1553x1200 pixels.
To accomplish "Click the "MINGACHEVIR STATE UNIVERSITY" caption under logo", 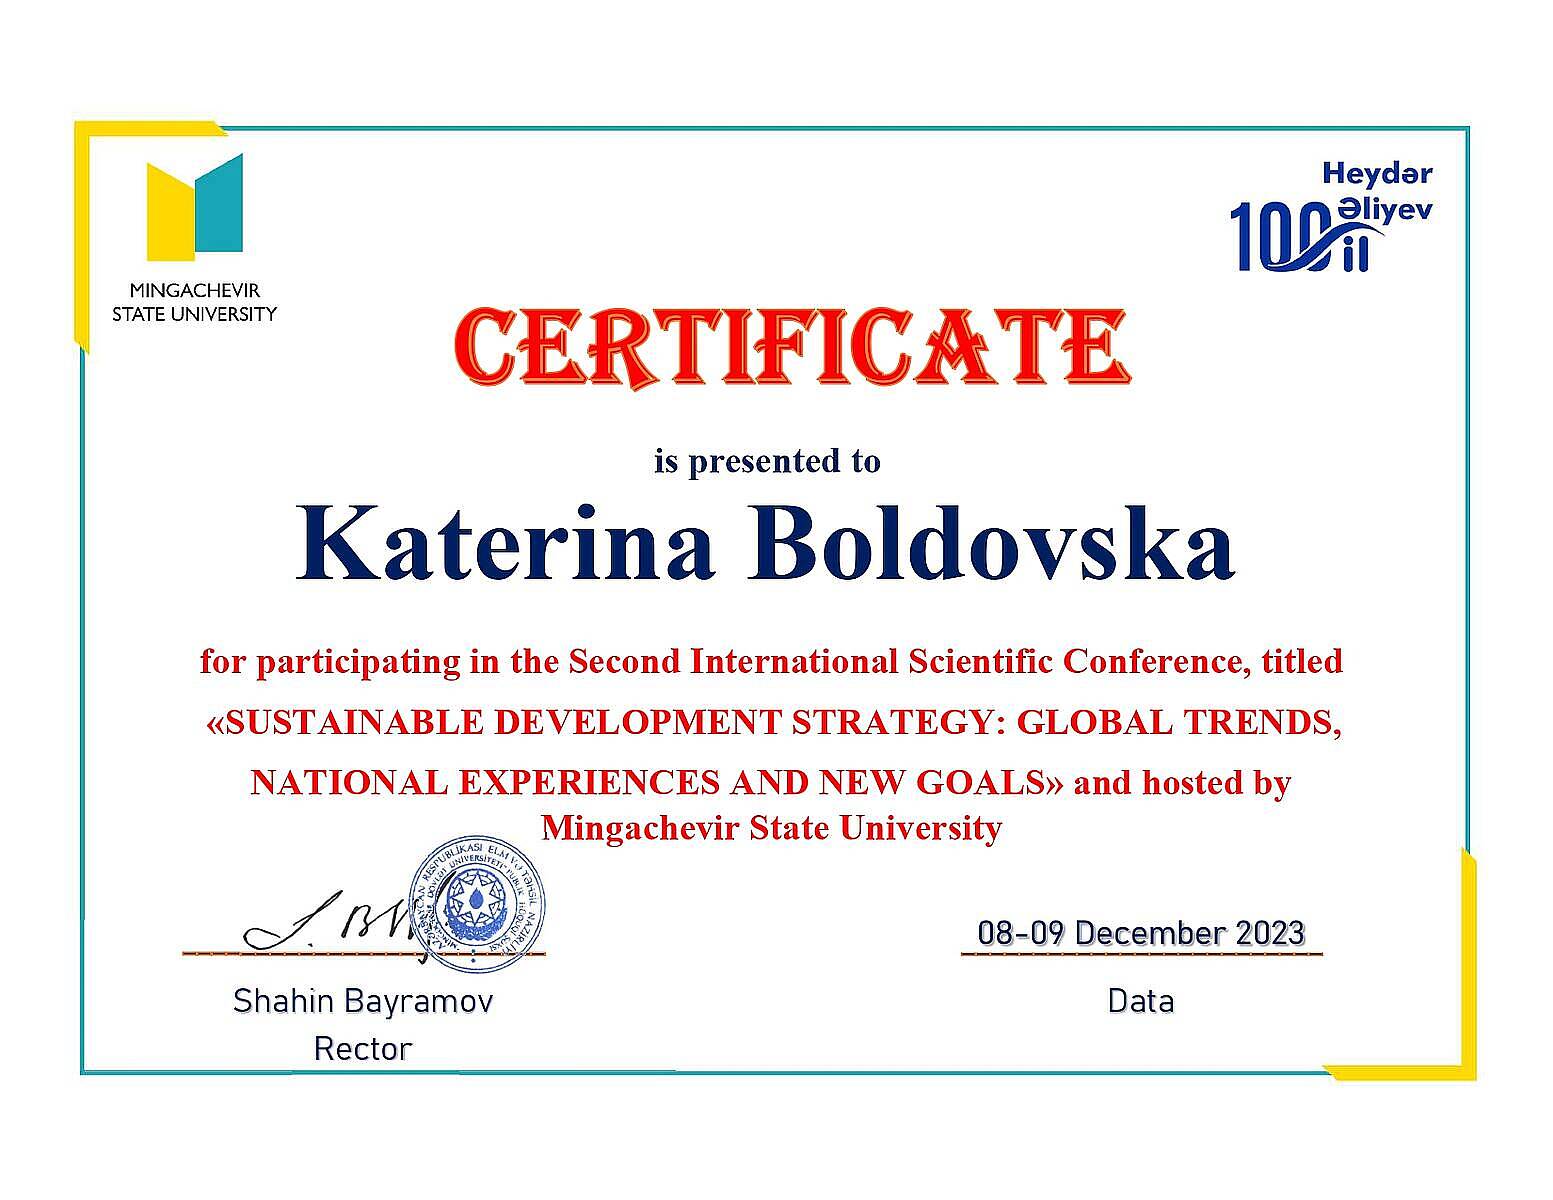I will tap(194, 302).
